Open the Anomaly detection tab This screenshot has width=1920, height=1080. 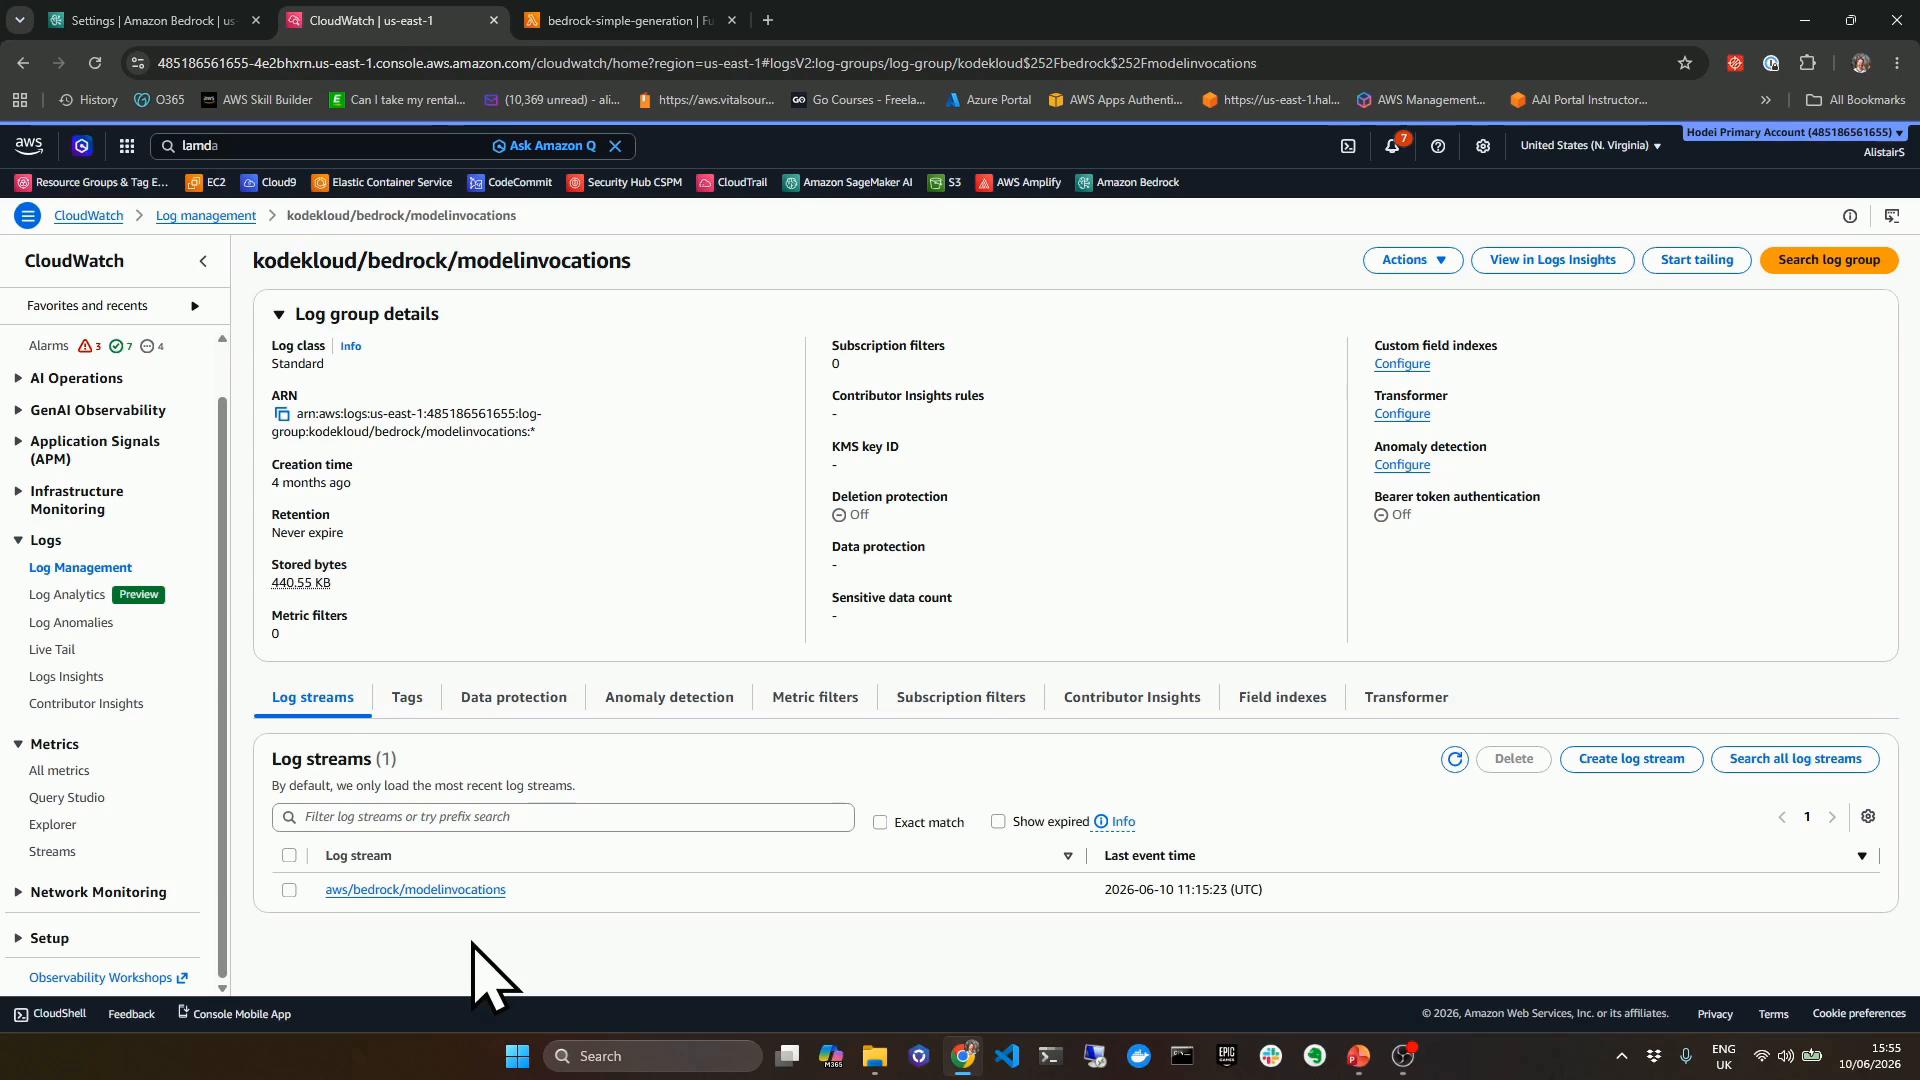coord(669,697)
